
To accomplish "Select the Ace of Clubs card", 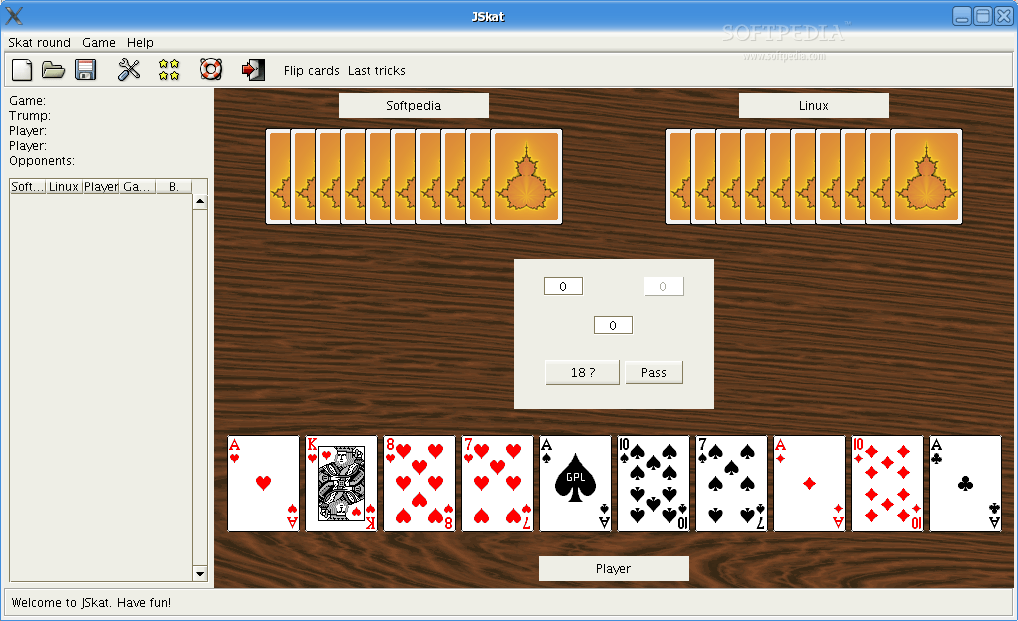I will (965, 483).
